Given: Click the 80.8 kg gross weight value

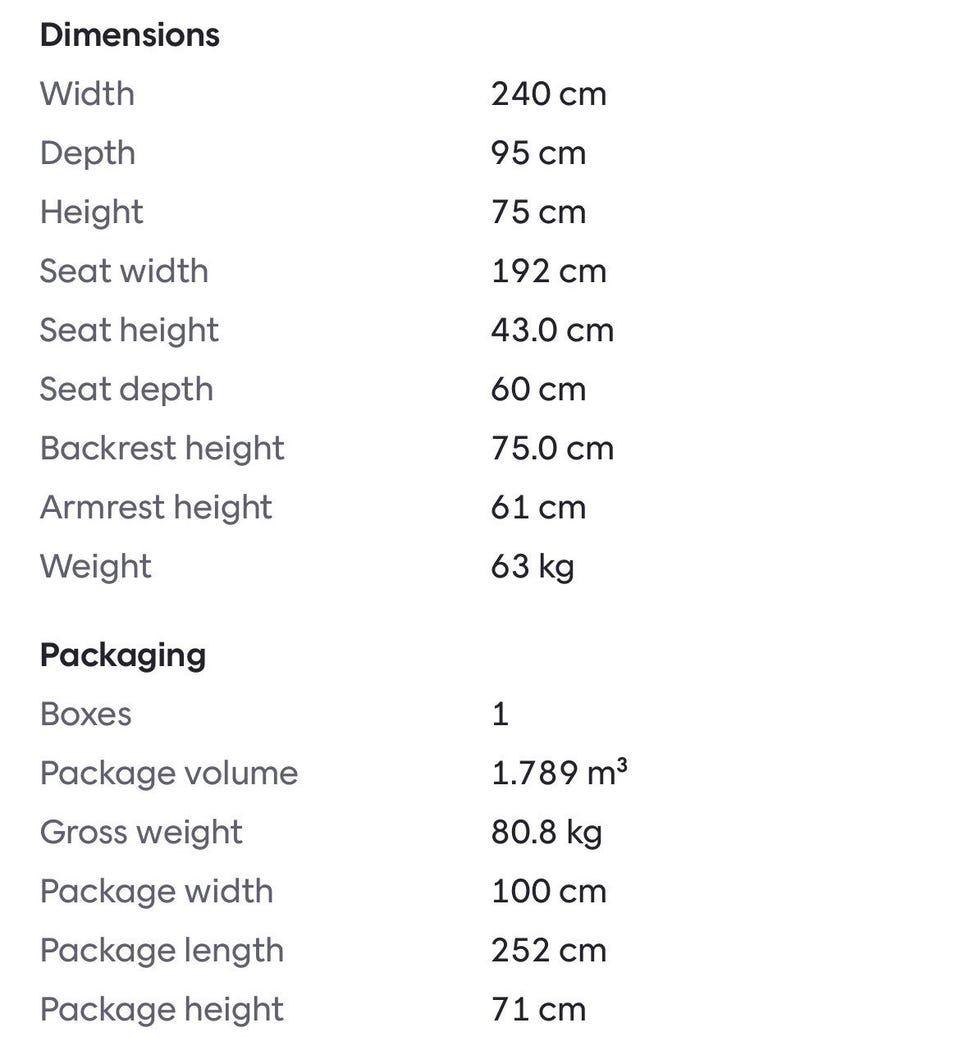Looking at the screenshot, I should pos(546,832).
